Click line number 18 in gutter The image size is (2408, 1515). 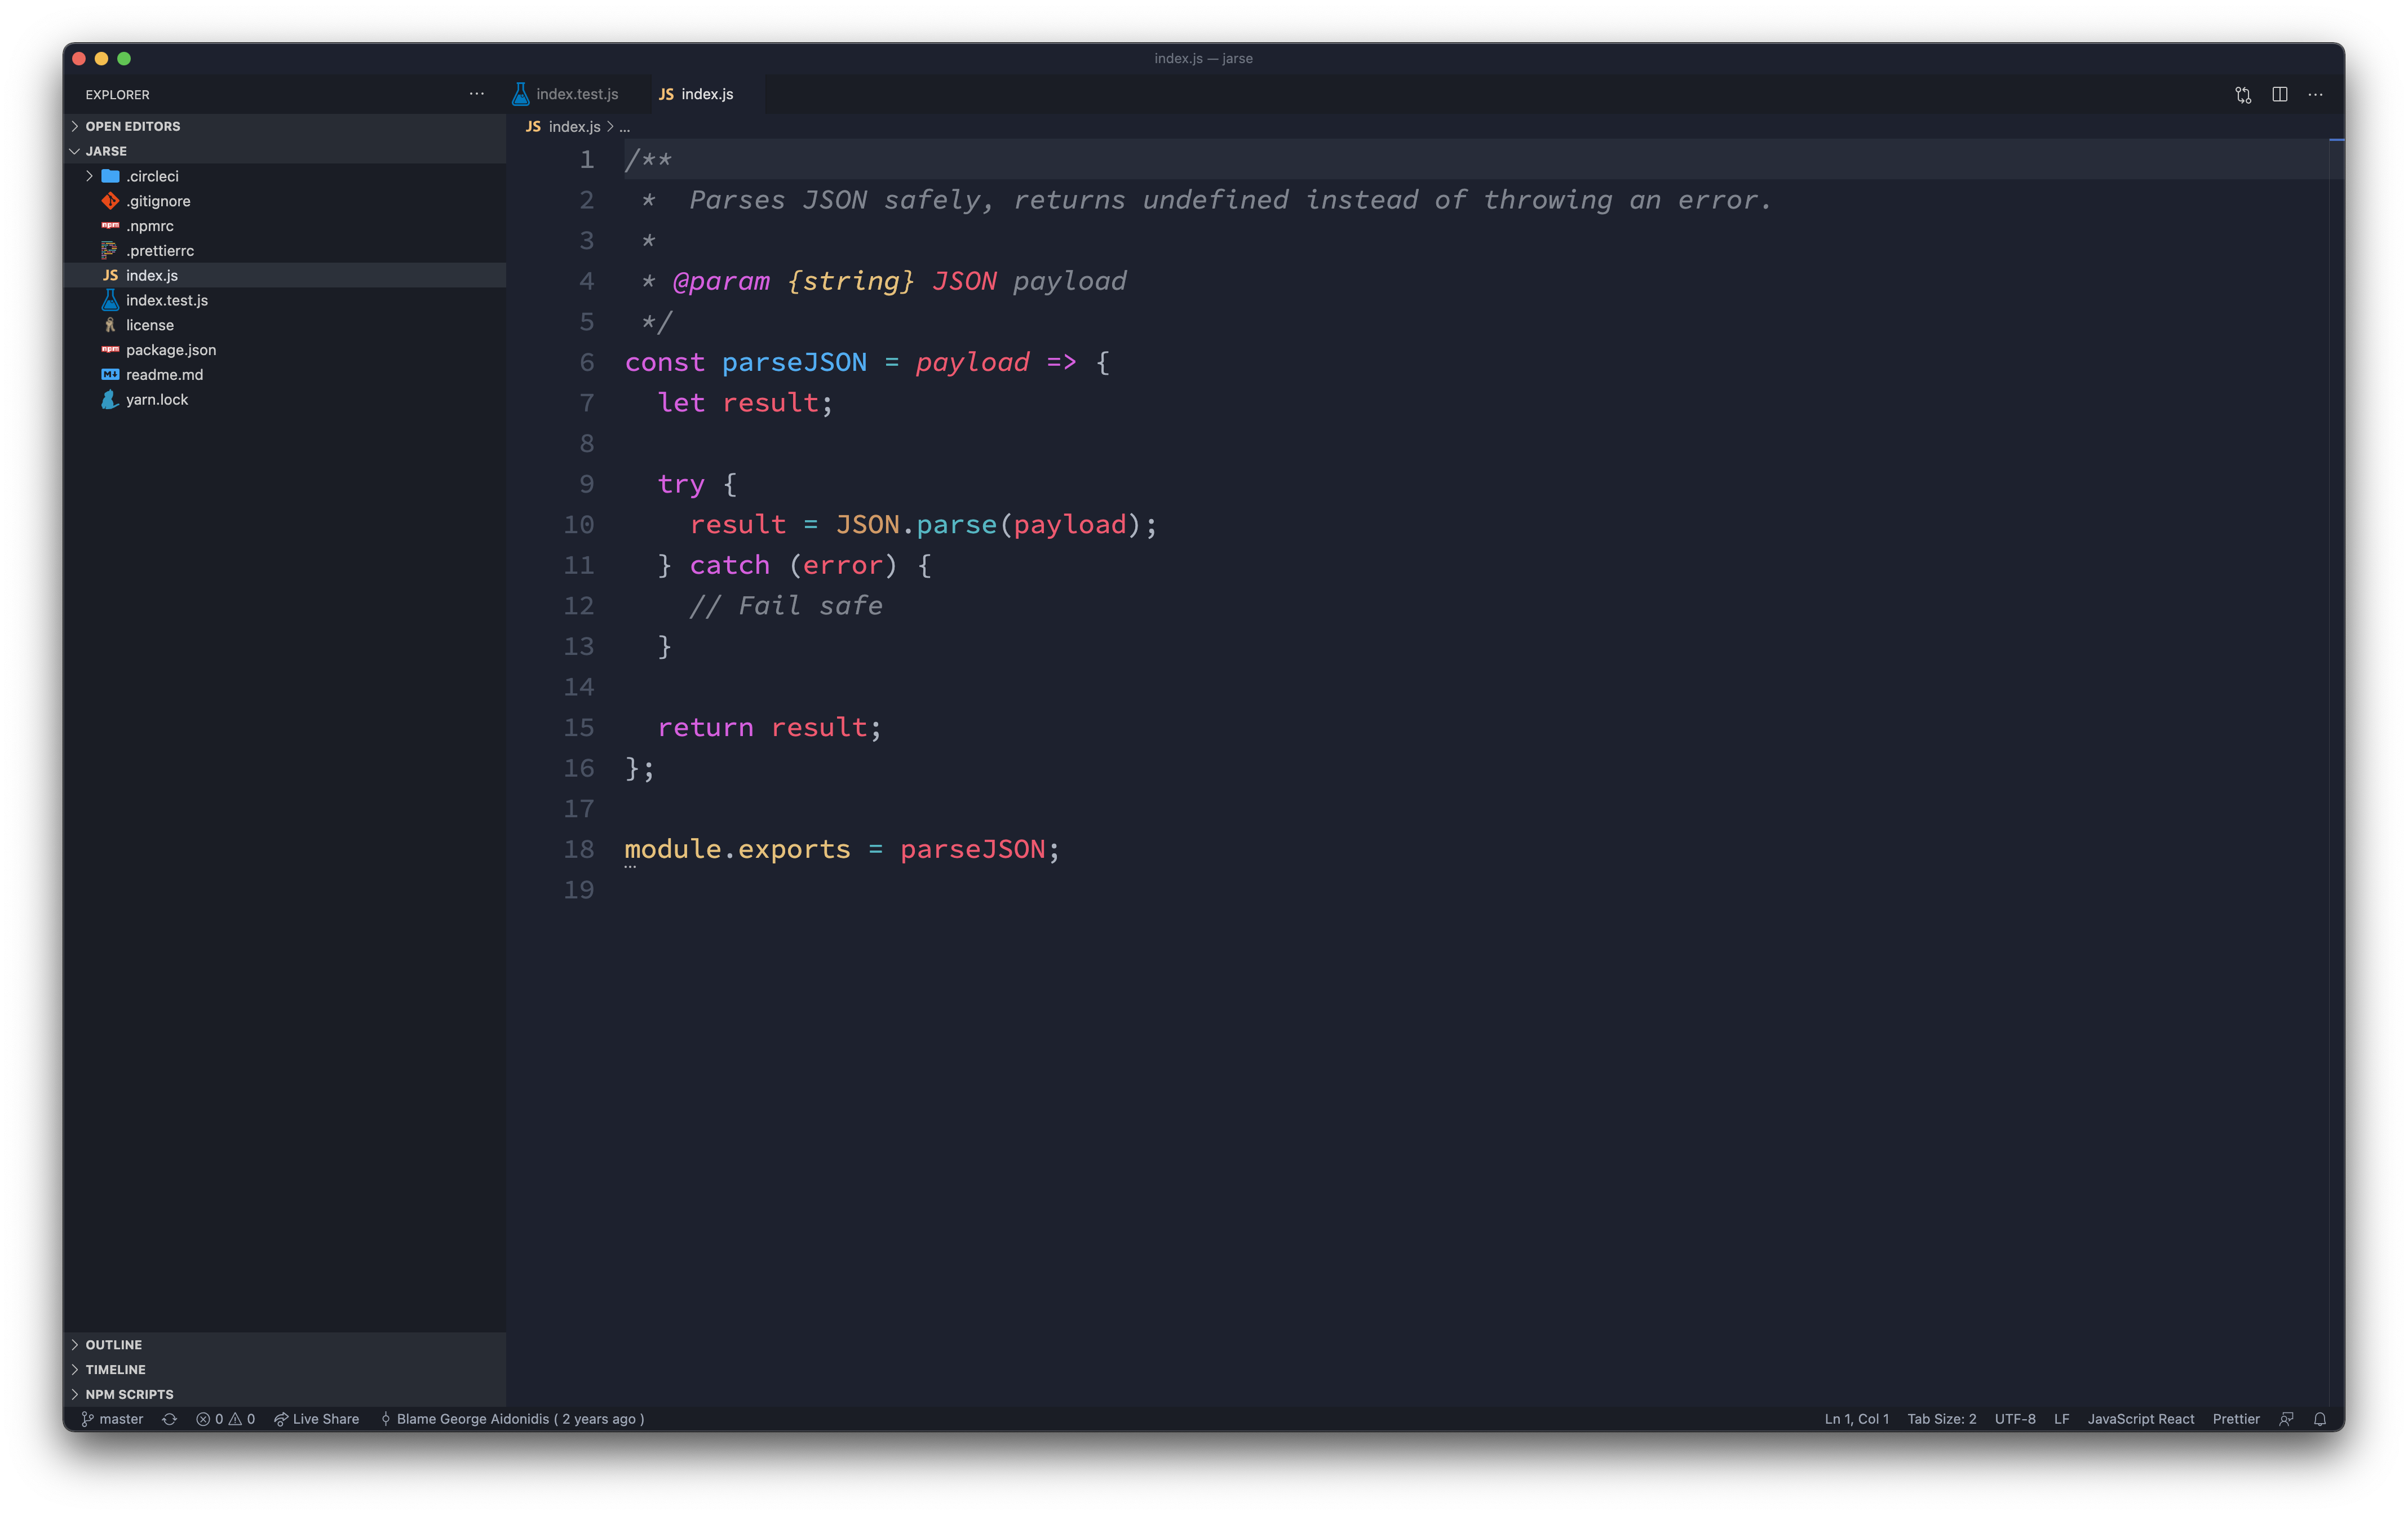coord(579,849)
